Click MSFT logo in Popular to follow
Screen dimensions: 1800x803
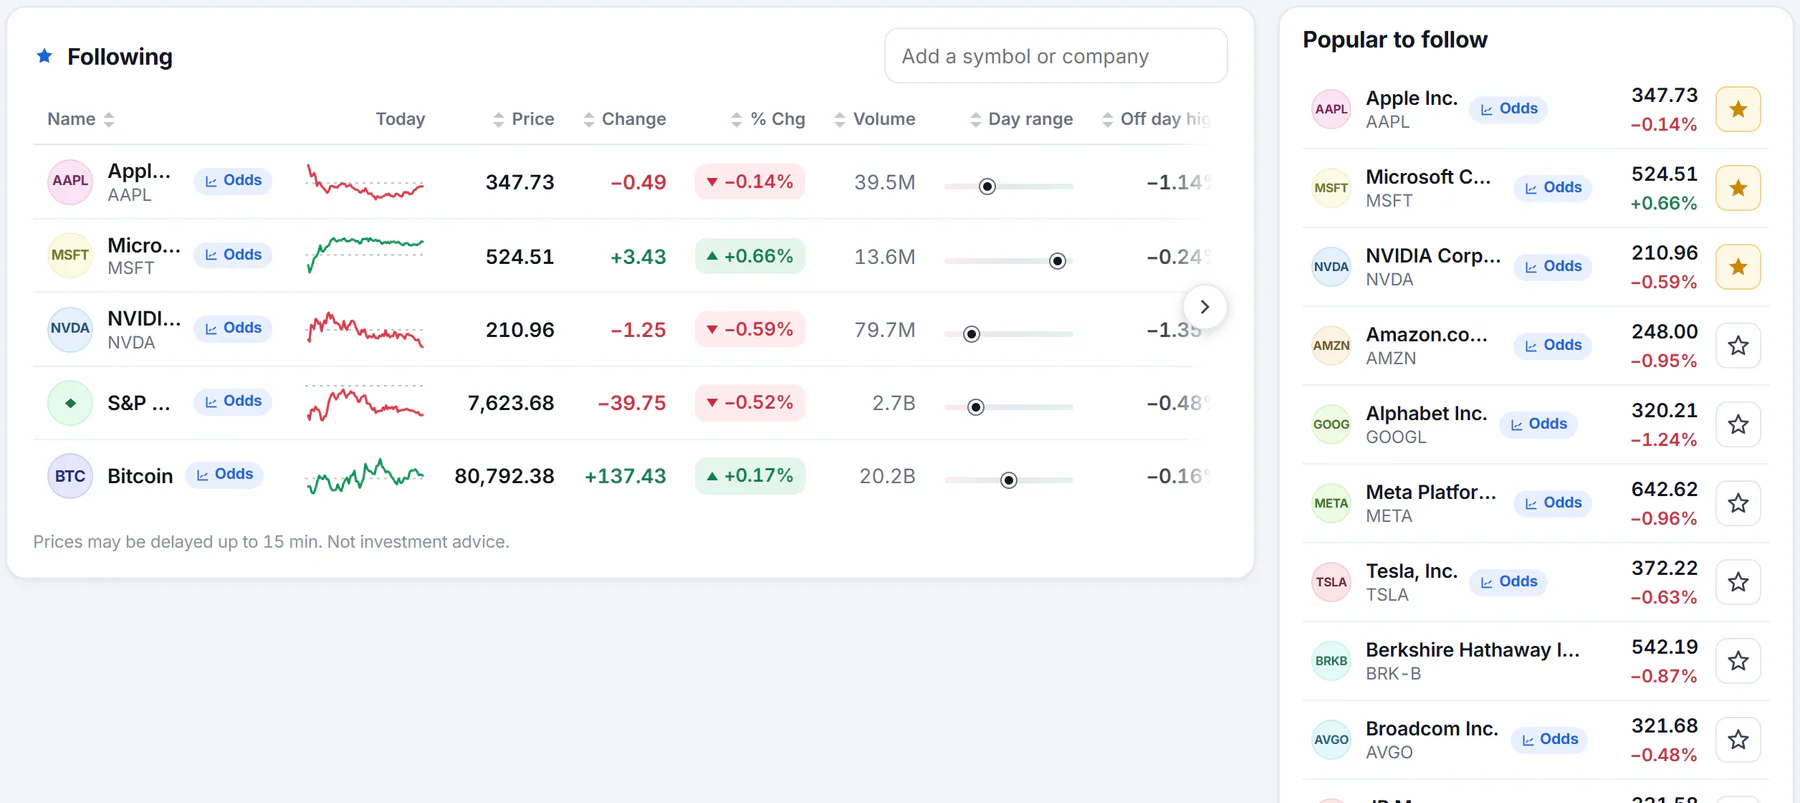click(x=1331, y=188)
